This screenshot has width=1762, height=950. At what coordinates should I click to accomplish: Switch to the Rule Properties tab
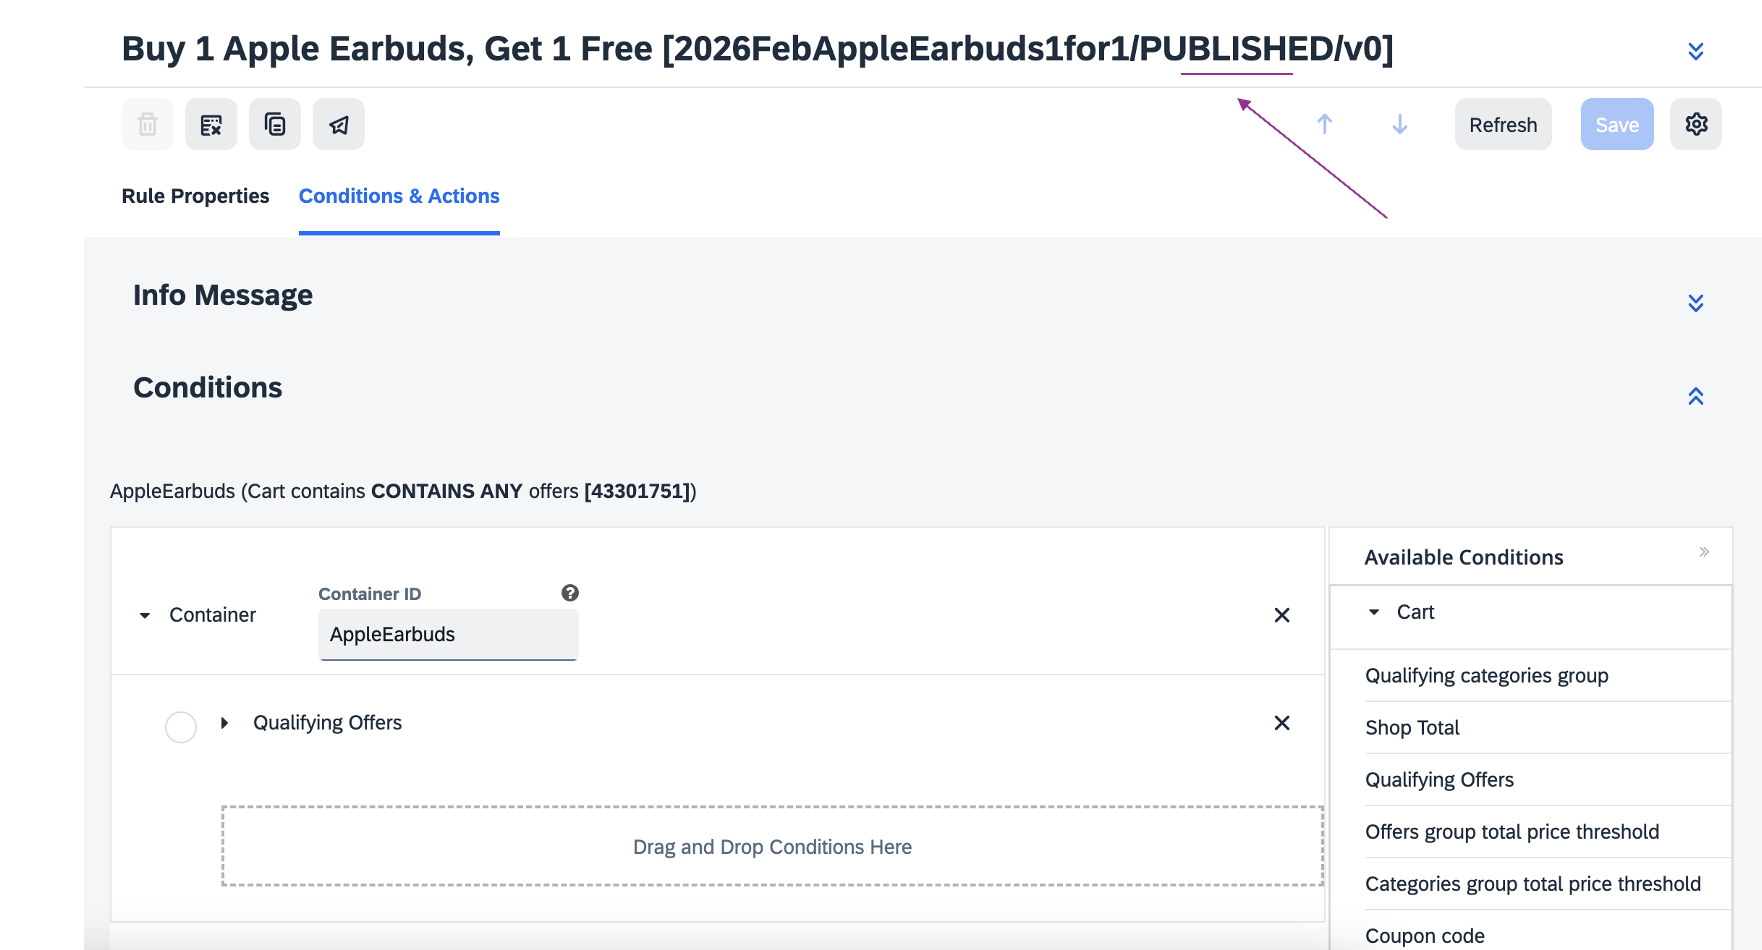tap(195, 196)
